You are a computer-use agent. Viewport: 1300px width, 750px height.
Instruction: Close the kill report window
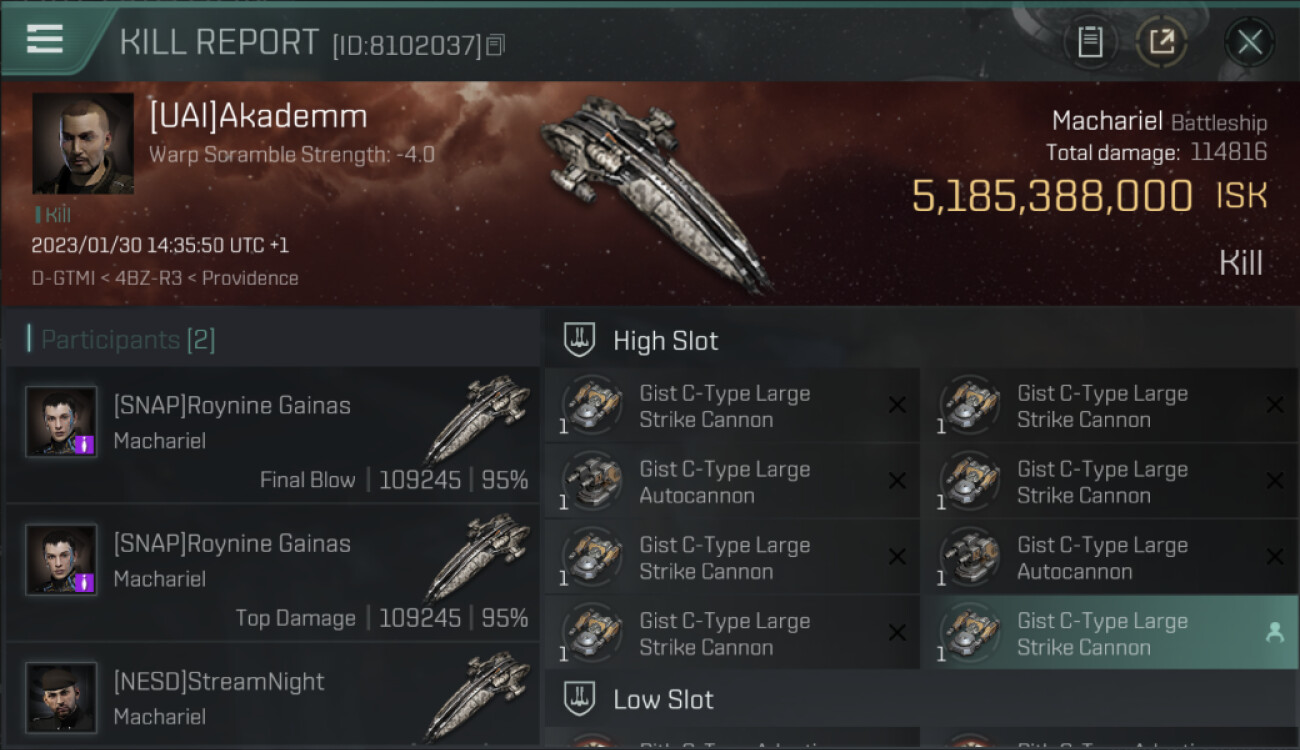pos(1249,42)
